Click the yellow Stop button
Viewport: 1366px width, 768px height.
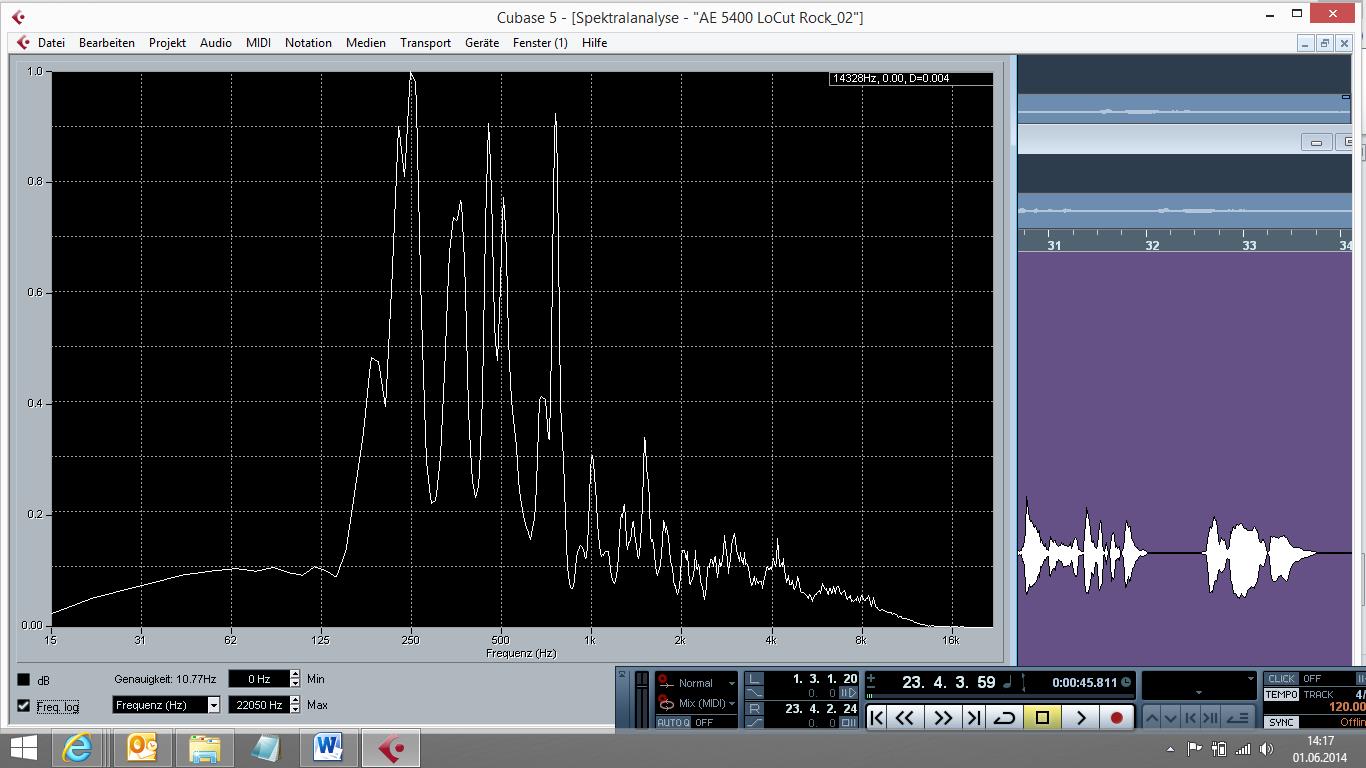1042,717
